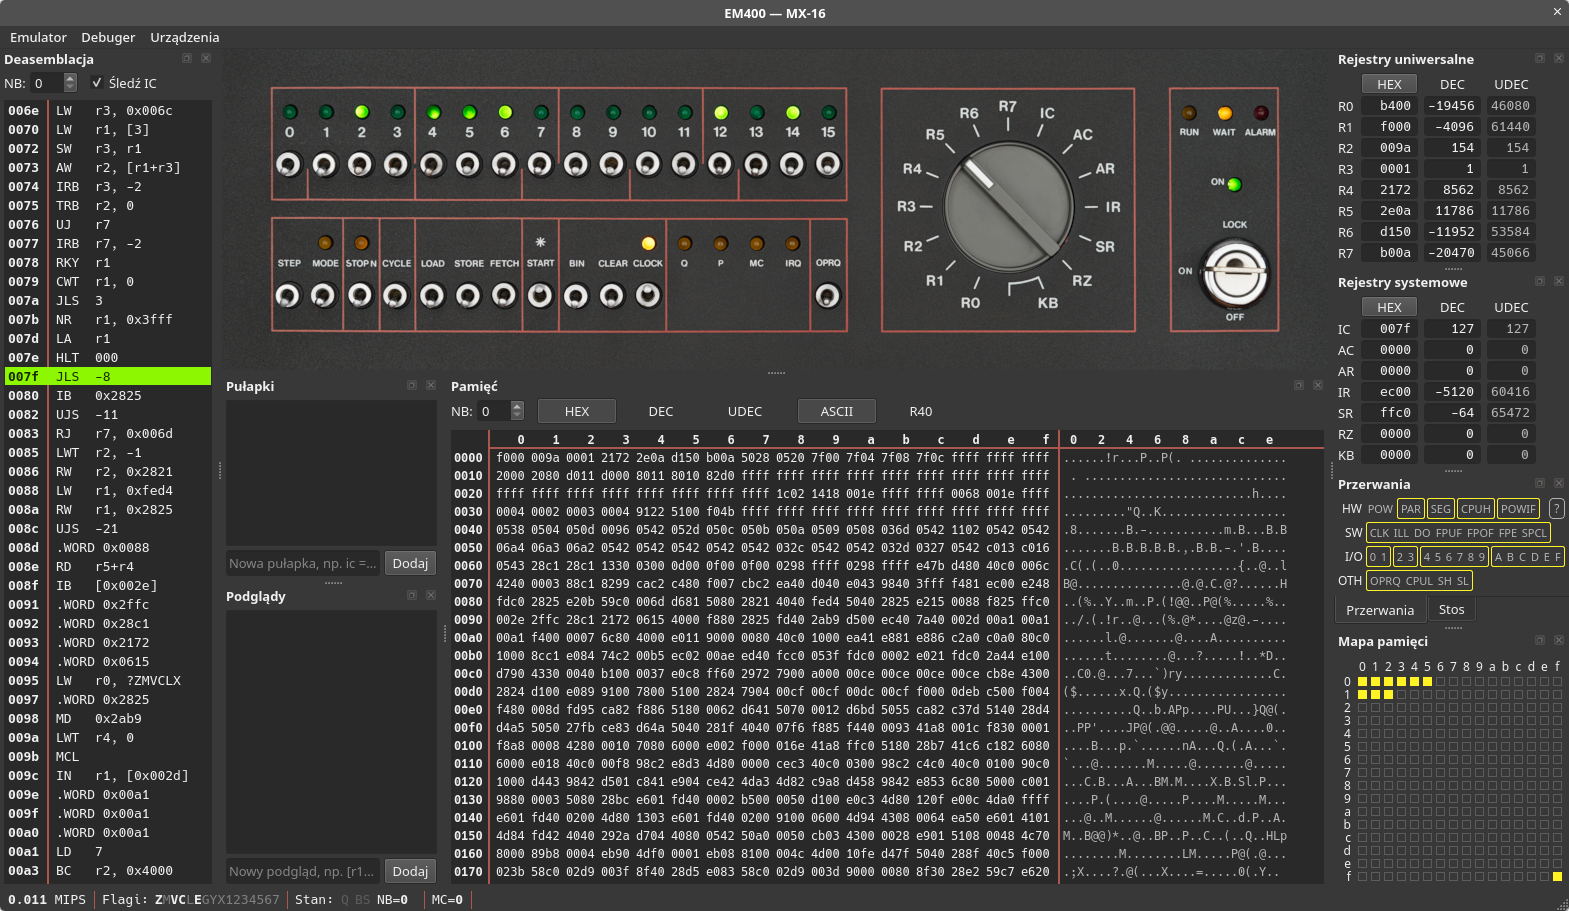Turn the register selector rotary knob
This screenshot has width=1569, height=911.
tap(1008, 204)
